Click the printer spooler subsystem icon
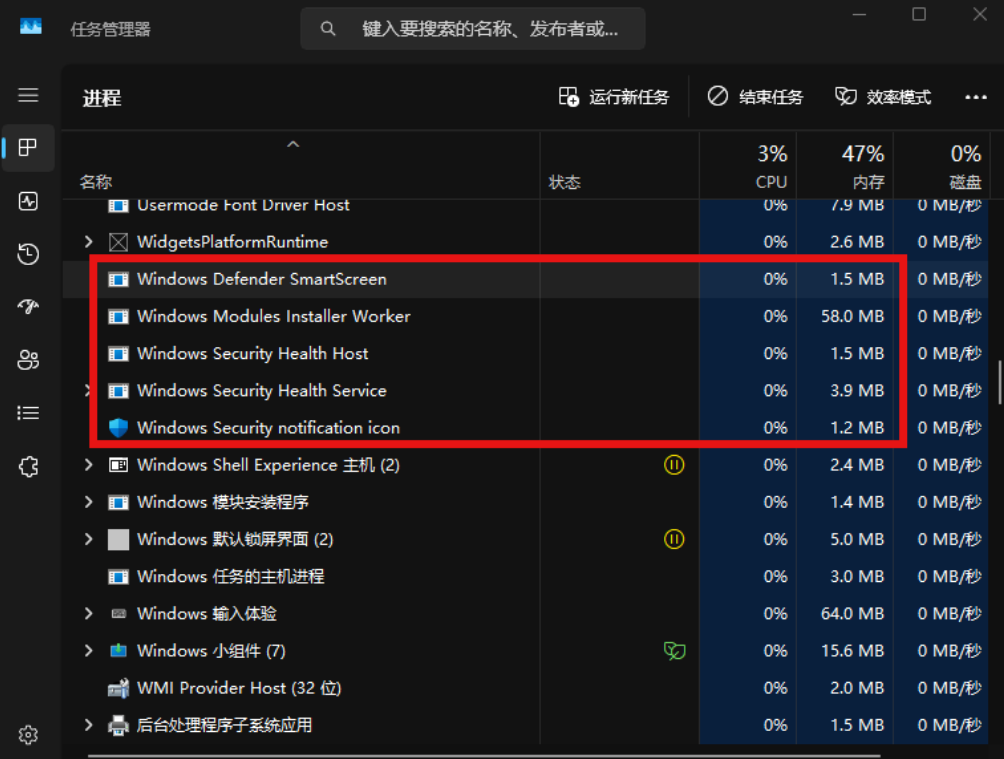 point(118,725)
